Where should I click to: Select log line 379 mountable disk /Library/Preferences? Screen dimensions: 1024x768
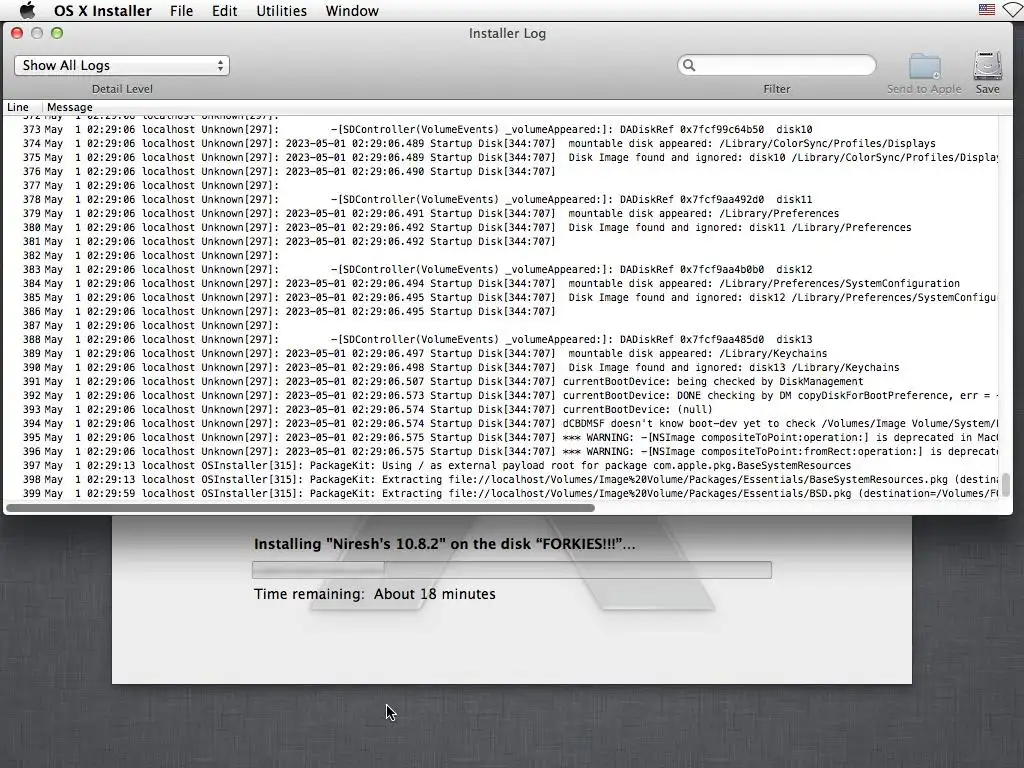[x=502, y=214]
